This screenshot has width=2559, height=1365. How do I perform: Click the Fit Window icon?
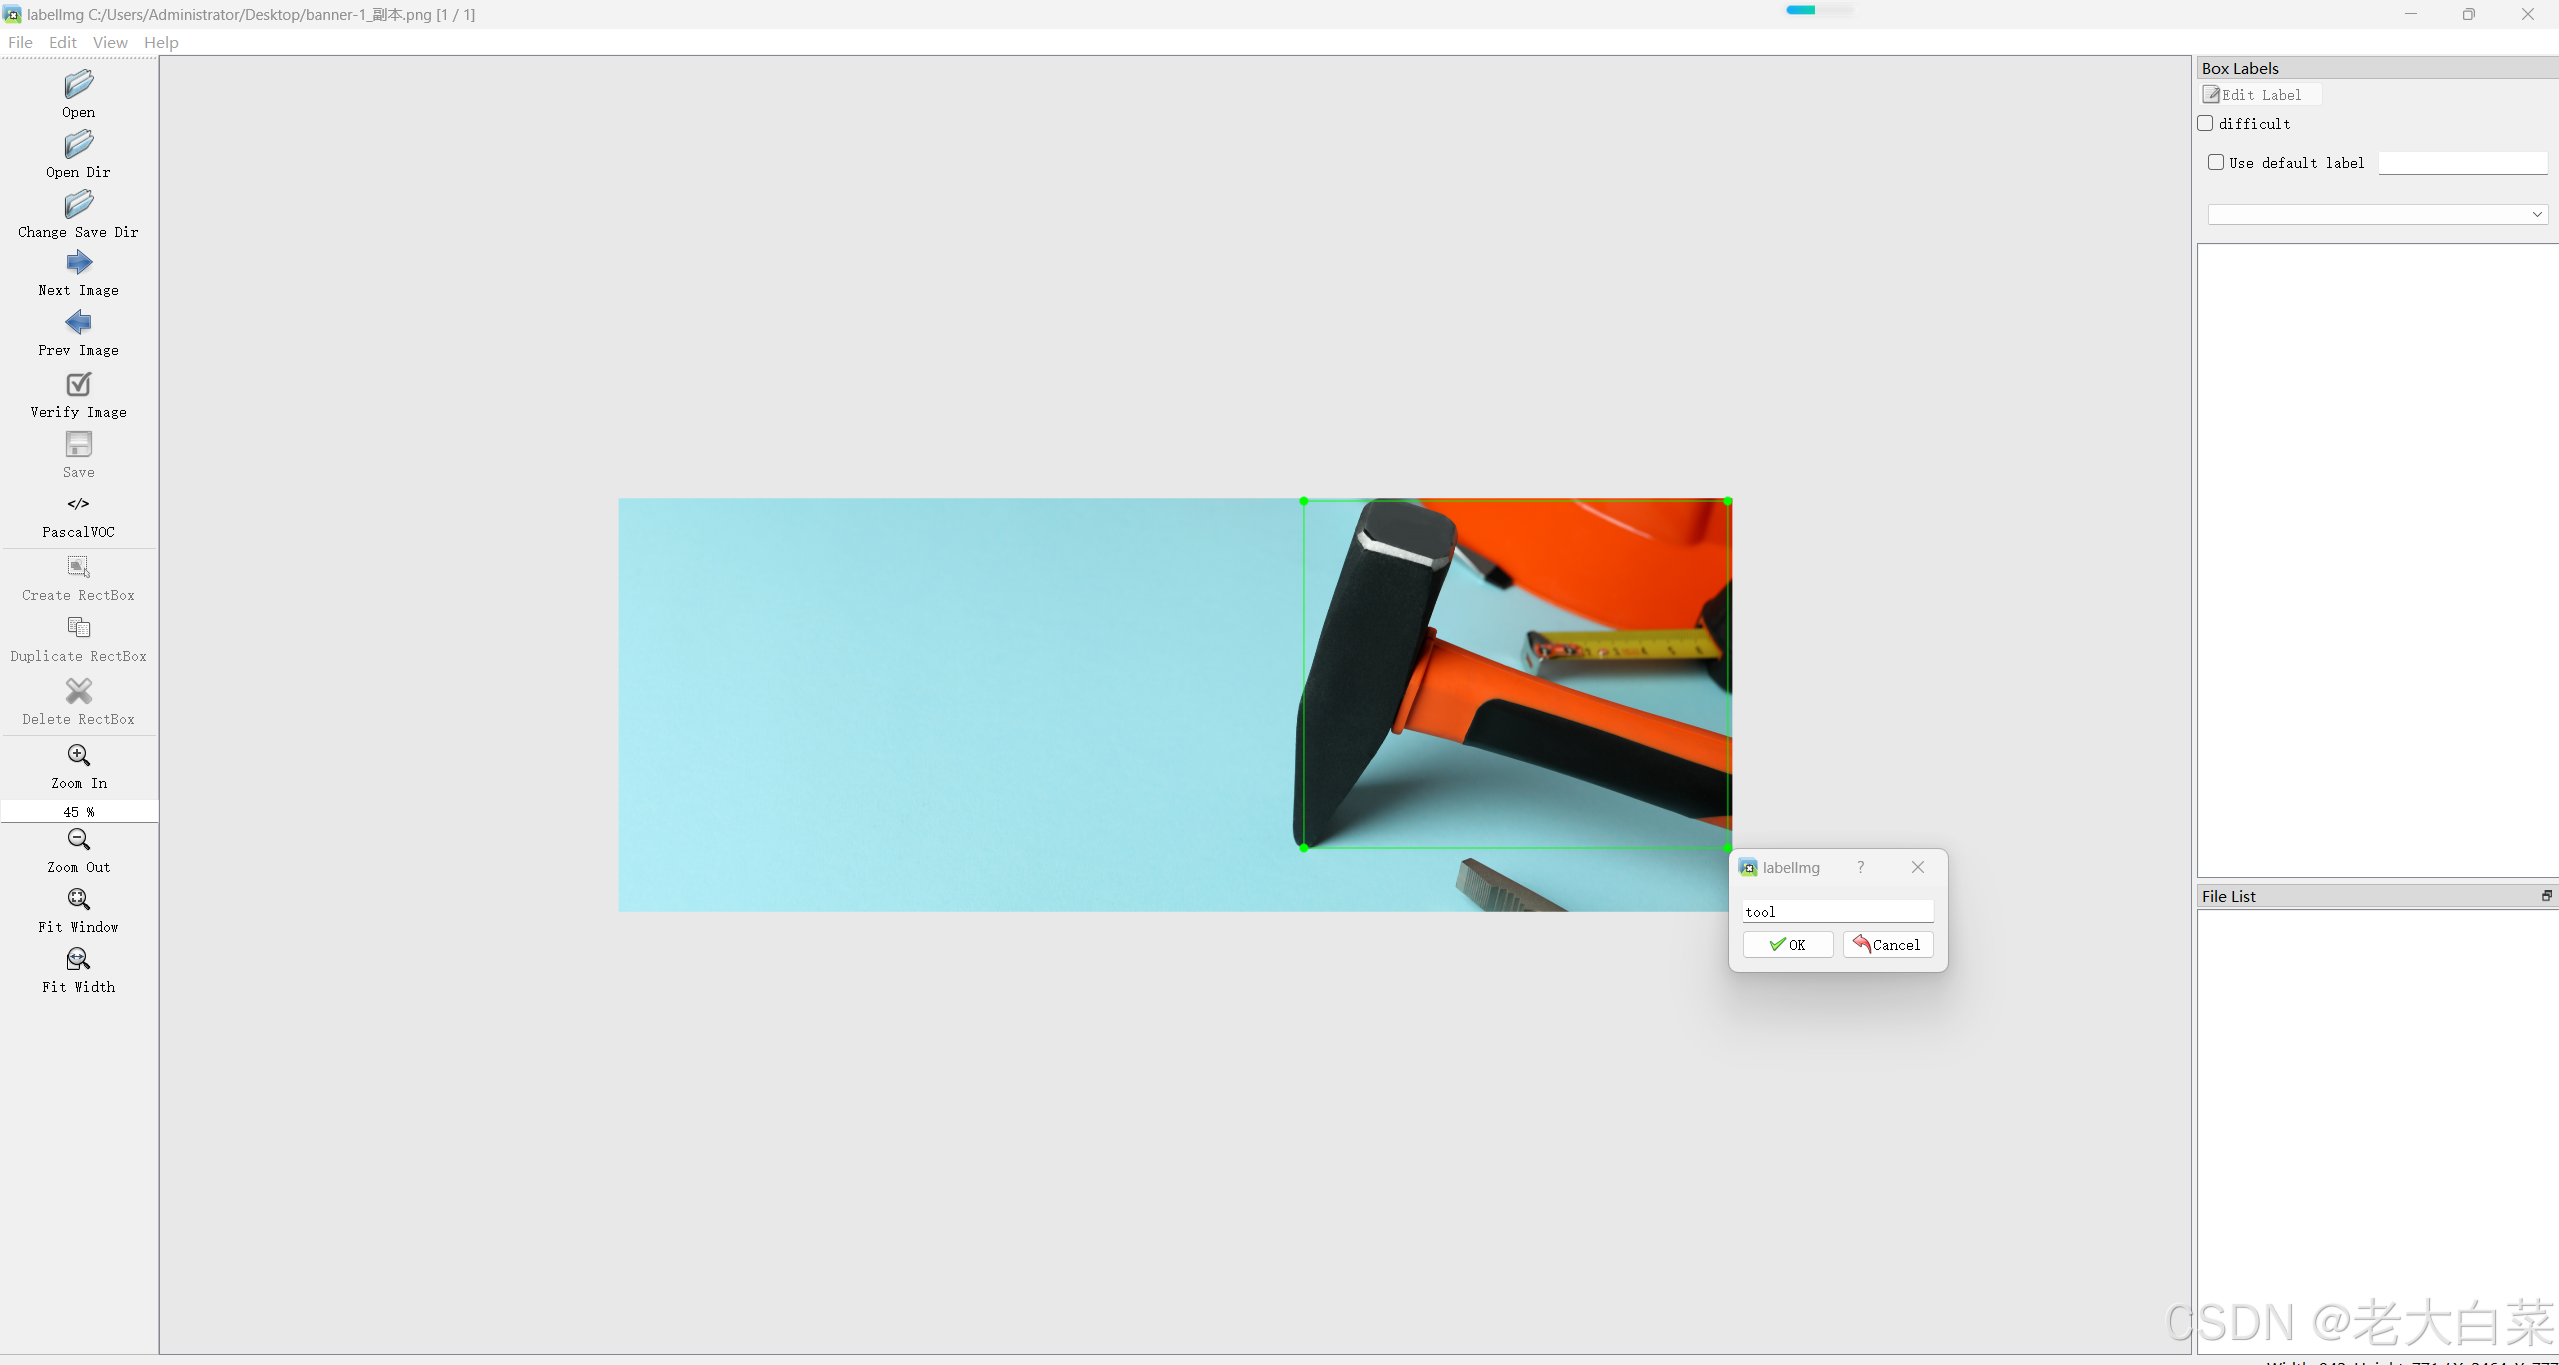pyautogui.click(x=78, y=900)
